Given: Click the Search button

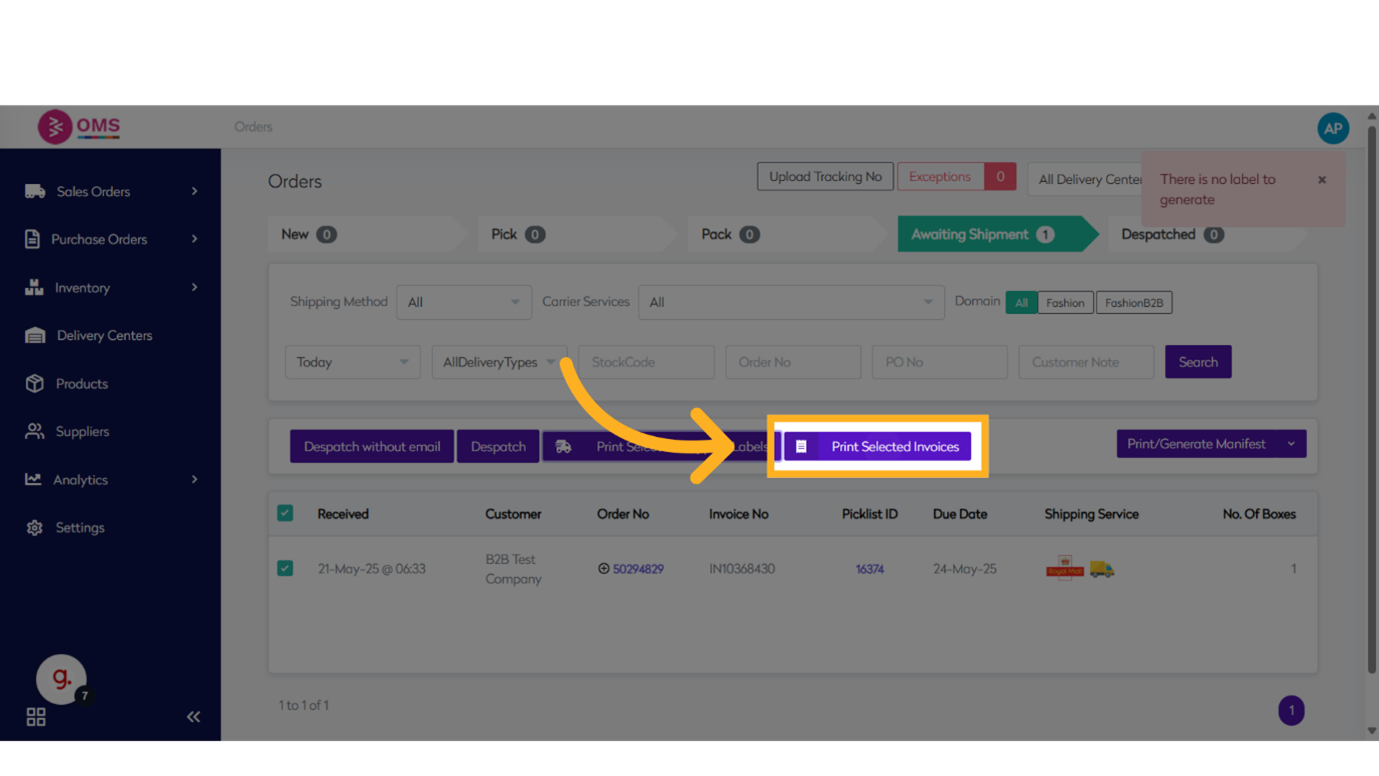Looking at the screenshot, I should [1197, 362].
